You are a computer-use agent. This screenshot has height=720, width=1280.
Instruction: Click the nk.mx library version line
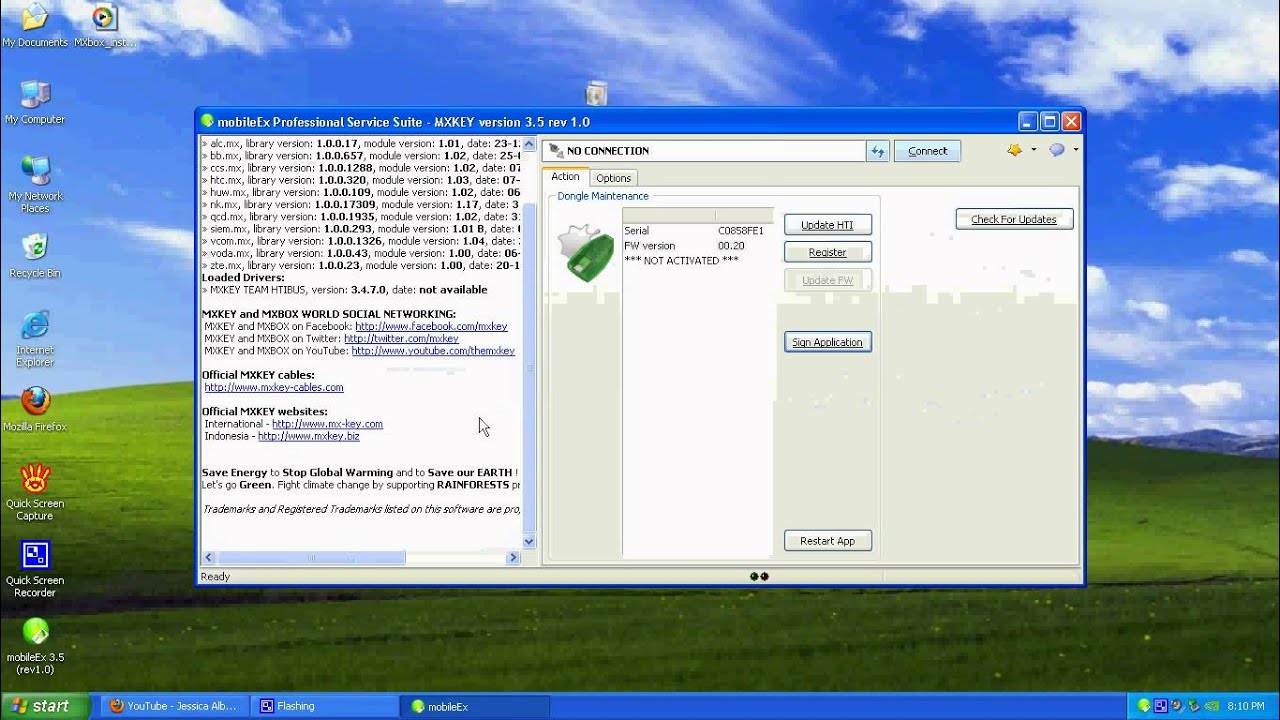(361, 204)
